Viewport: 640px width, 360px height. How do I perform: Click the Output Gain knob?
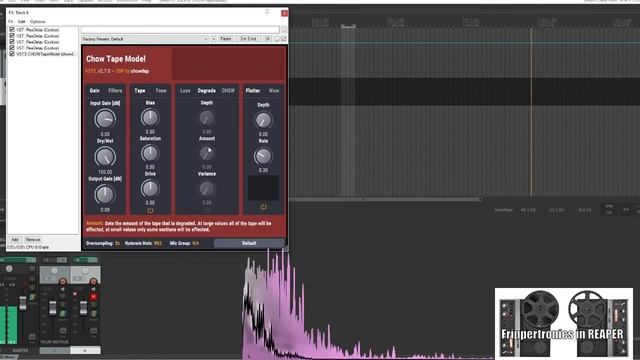click(105, 195)
